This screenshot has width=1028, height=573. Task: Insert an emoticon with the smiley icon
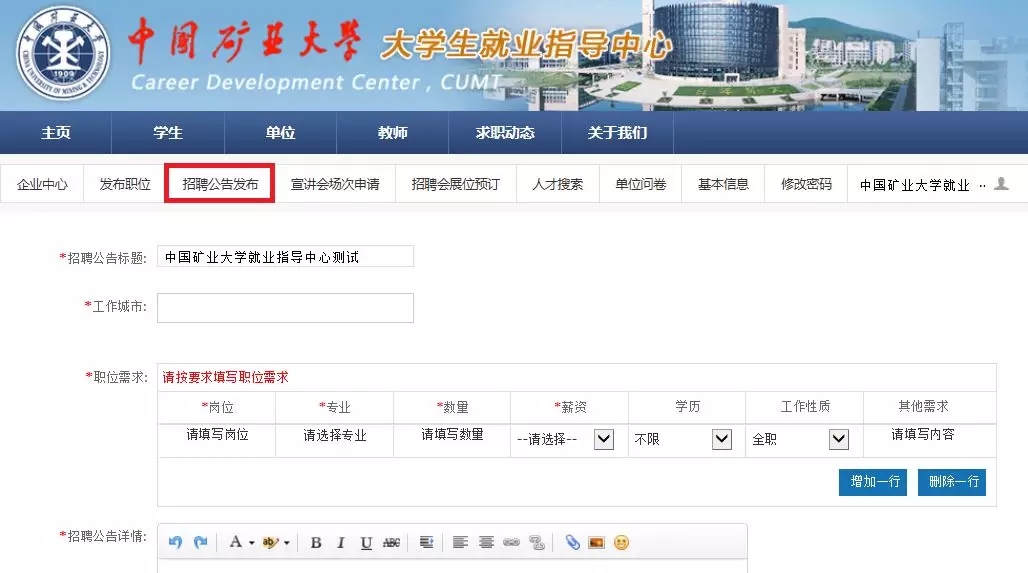(621, 542)
